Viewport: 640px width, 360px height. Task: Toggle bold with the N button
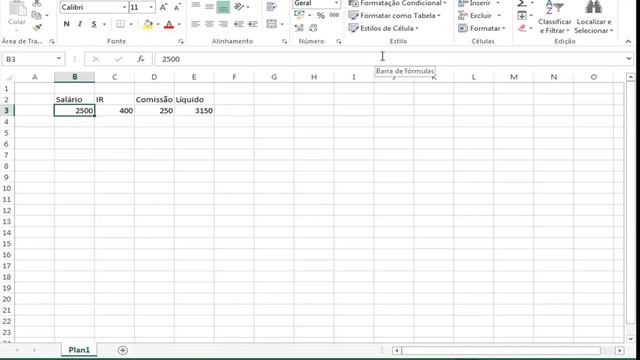(67, 24)
